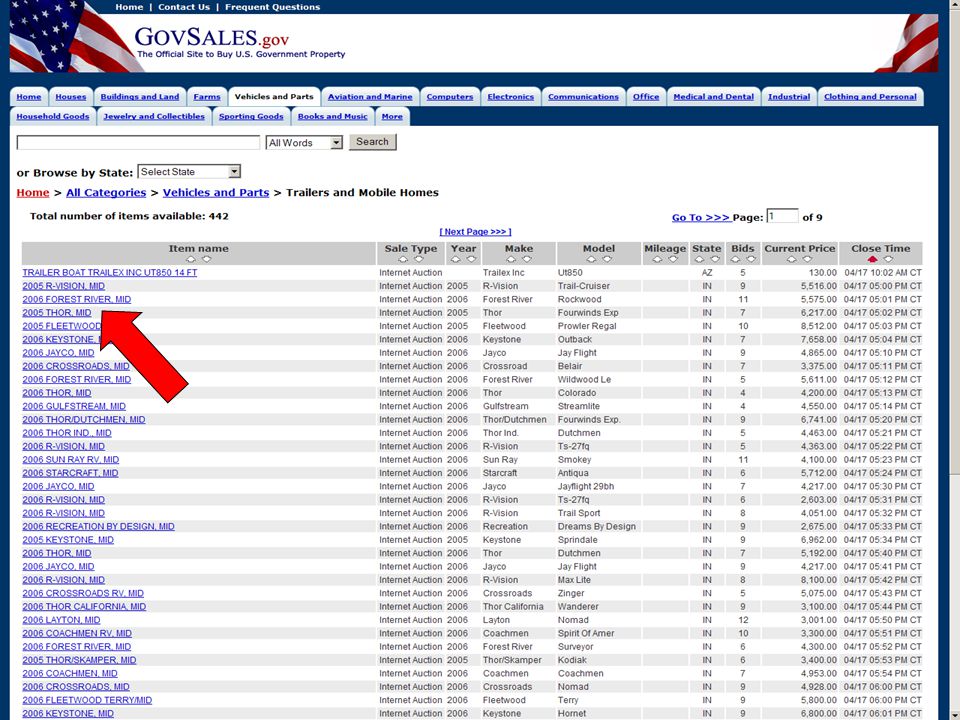Open Jewelry and Collectibles tab
The height and width of the screenshot is (720, 960).
pyautogui.click(x=154, y=116)
